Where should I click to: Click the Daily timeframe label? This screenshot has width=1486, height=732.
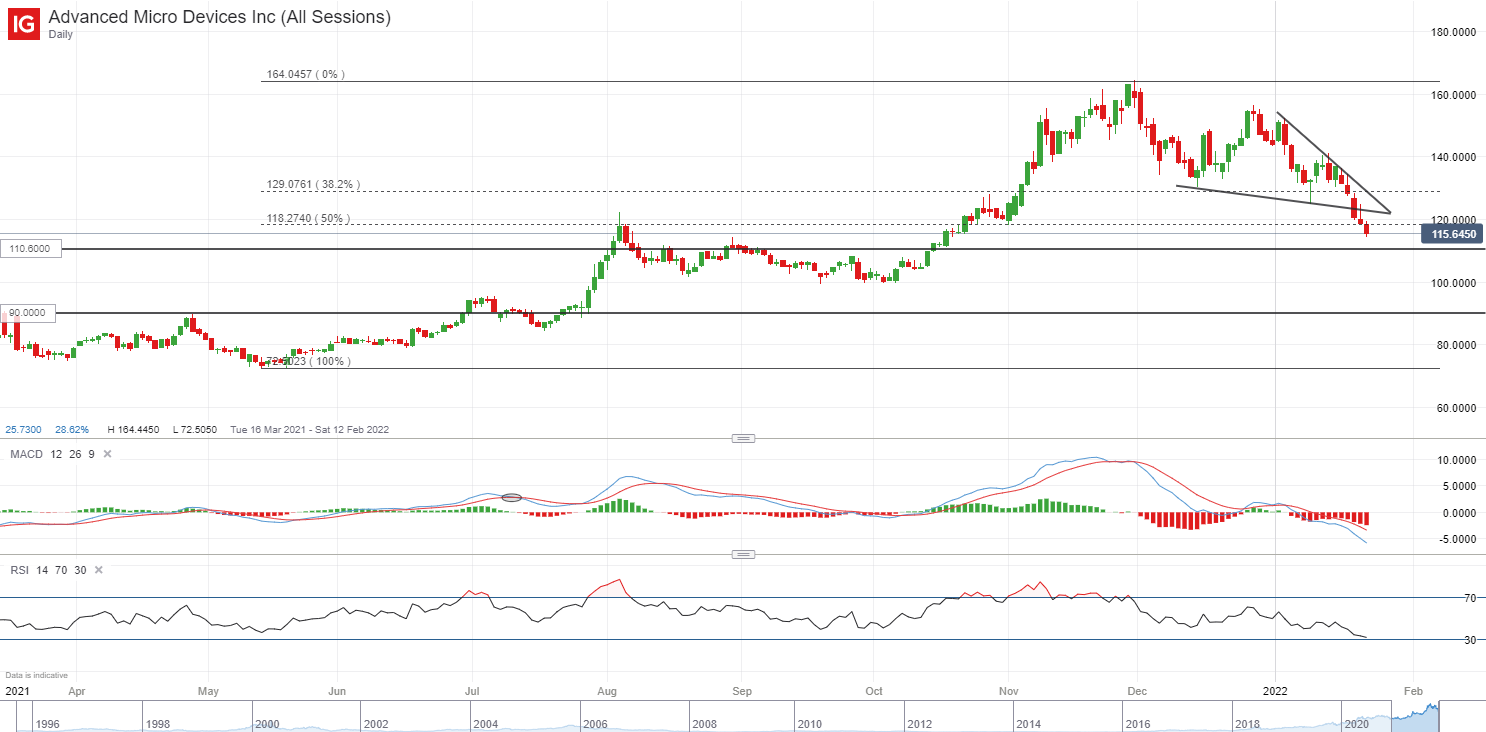[x=61, y=35]
